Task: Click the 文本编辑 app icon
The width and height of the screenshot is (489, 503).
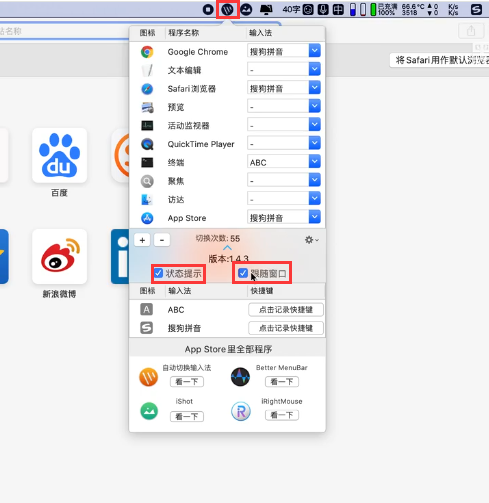Action: point(147,70)
